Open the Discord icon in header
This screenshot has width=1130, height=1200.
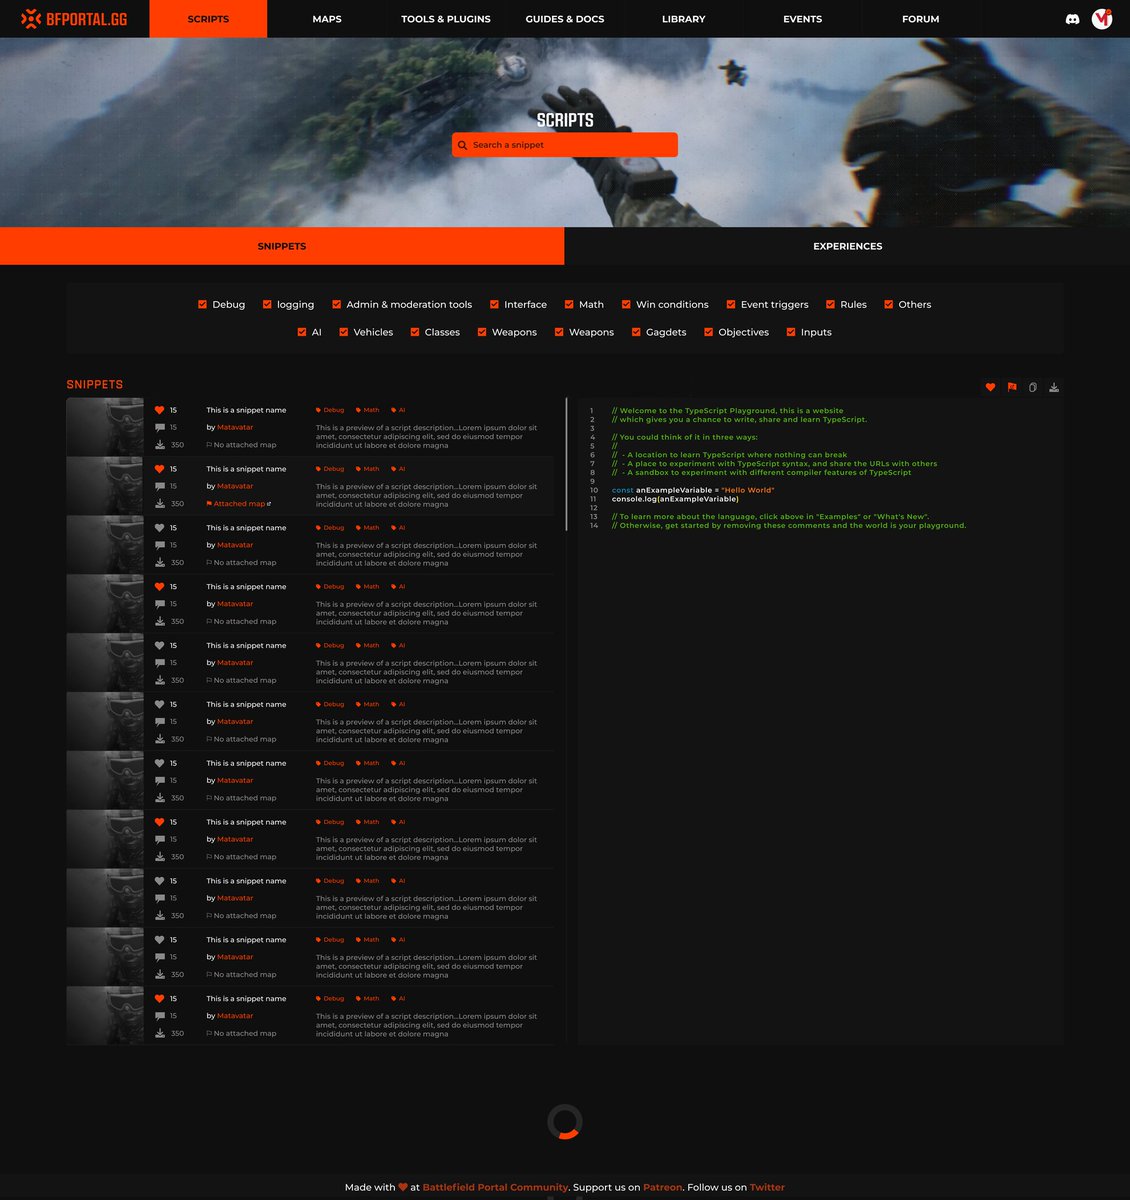coord(1073,19)
